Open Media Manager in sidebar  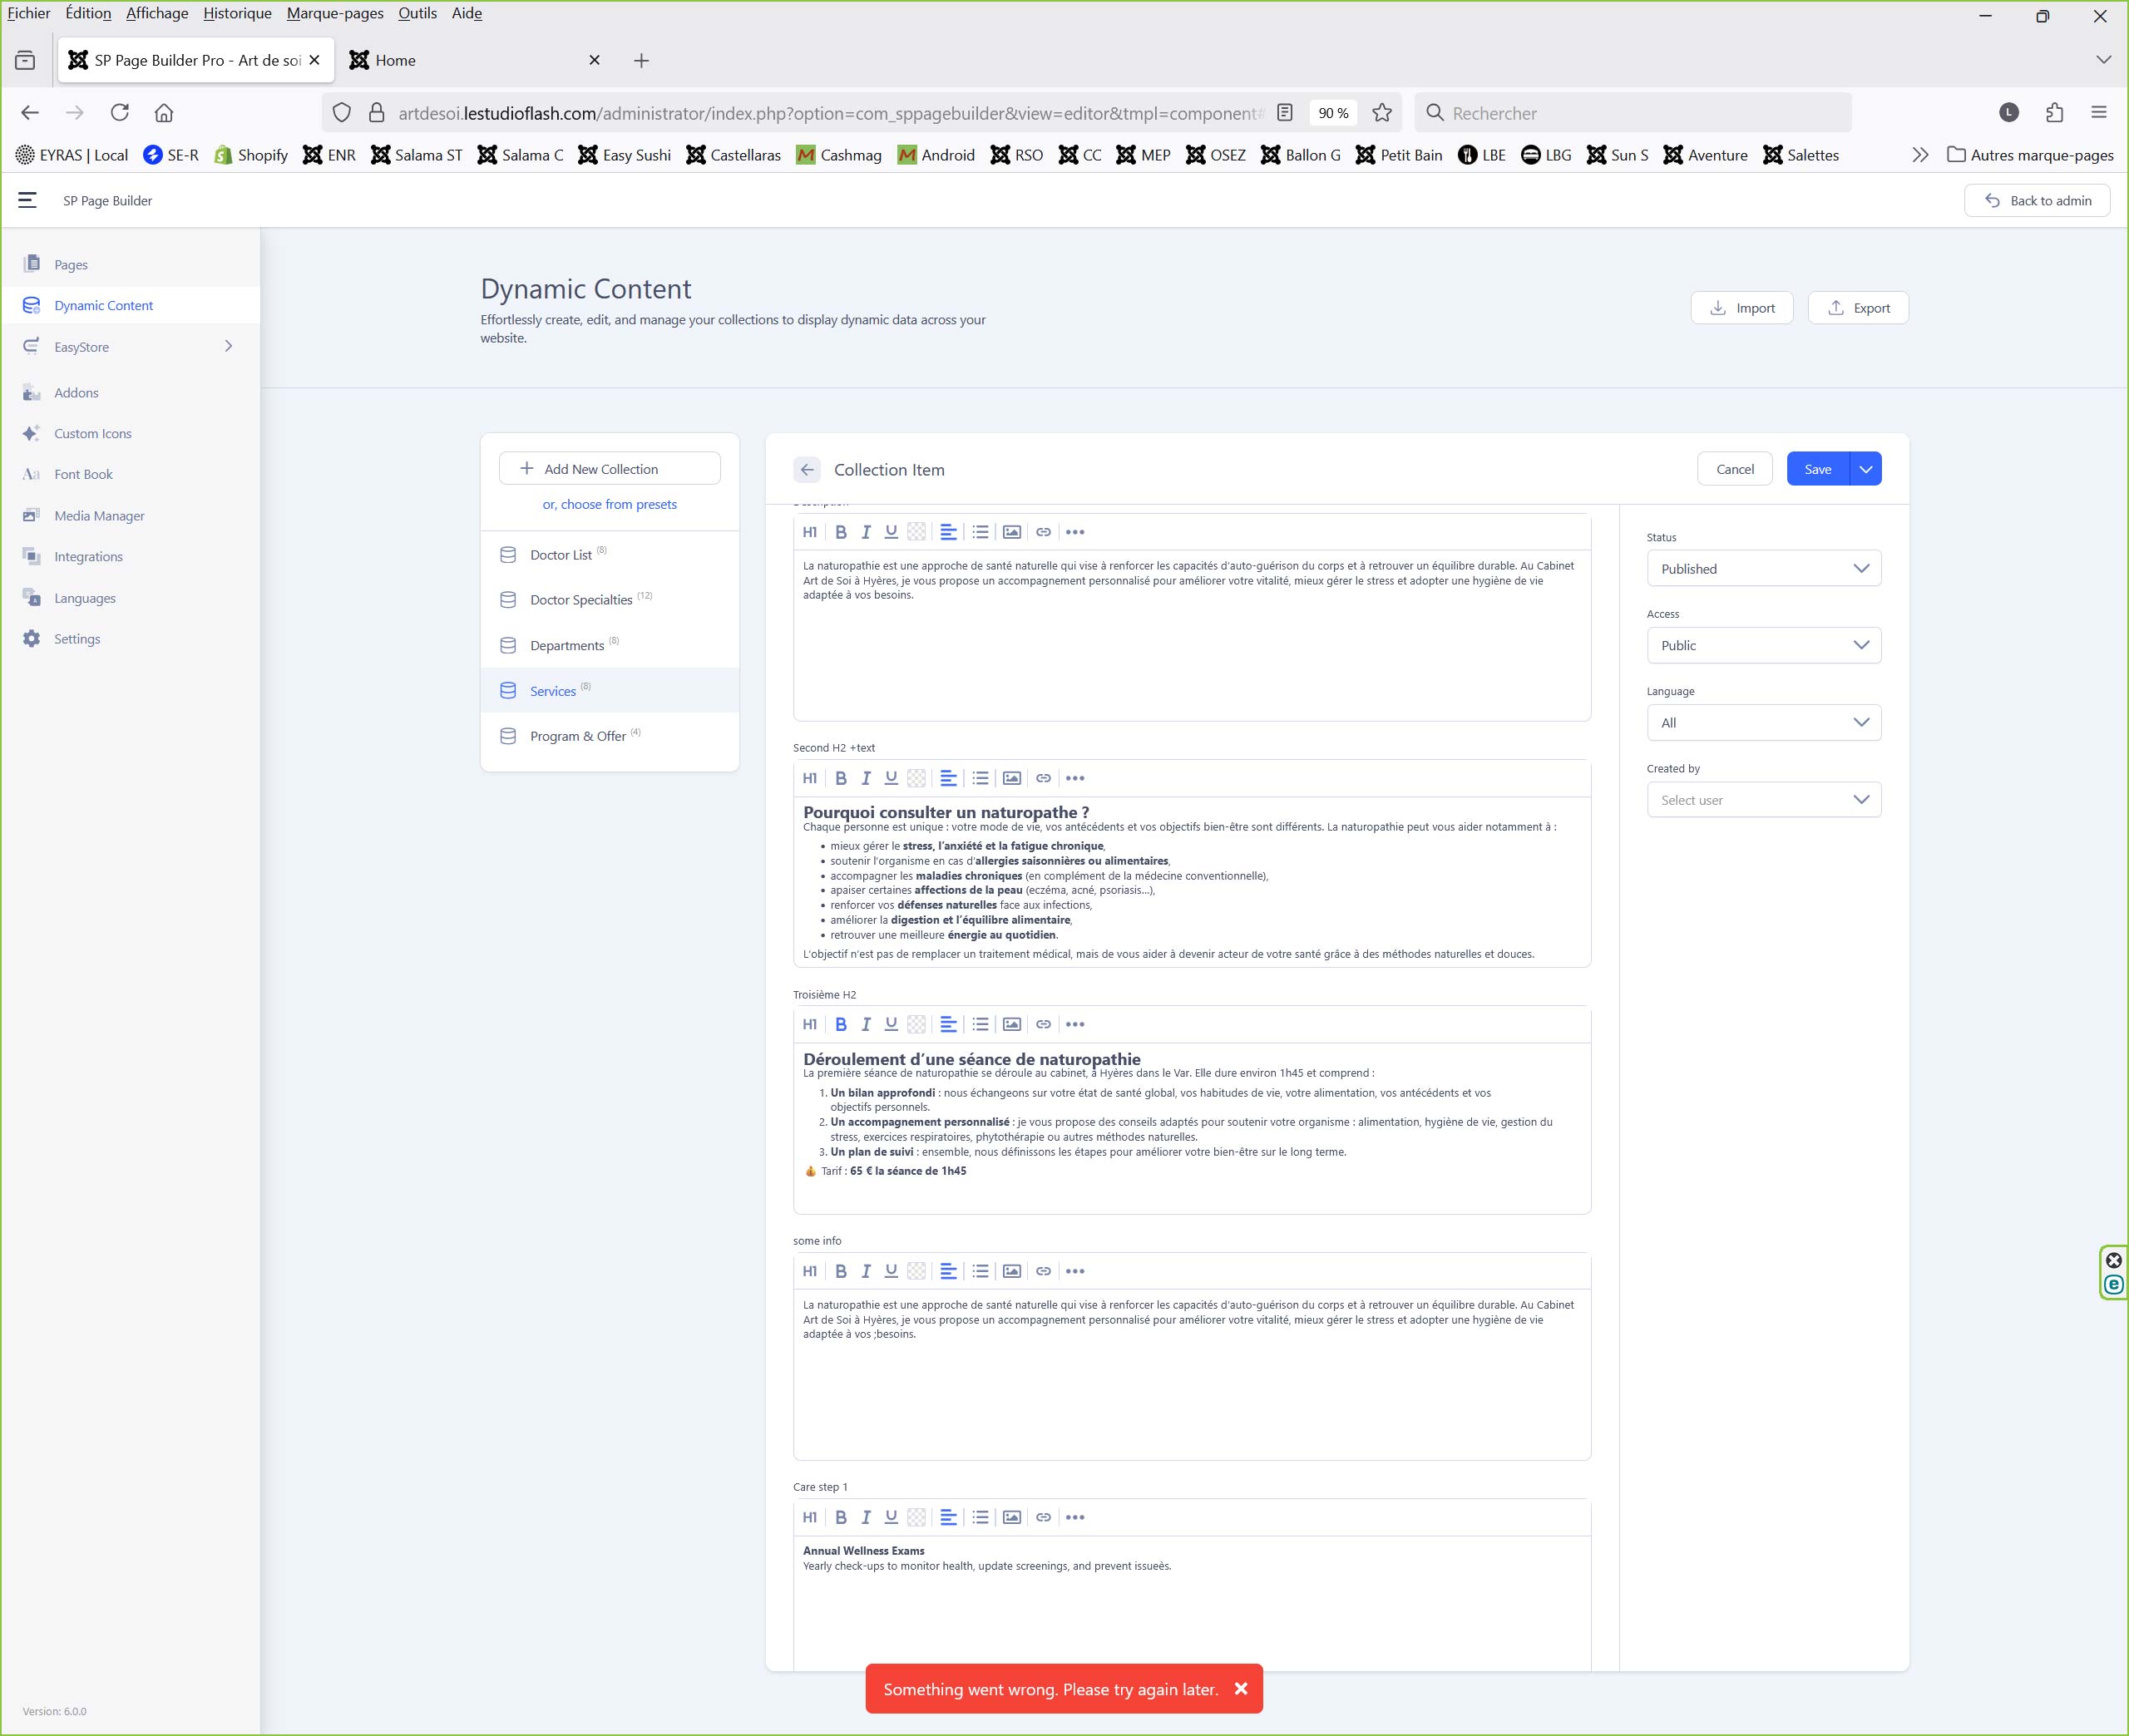point(99,516)
